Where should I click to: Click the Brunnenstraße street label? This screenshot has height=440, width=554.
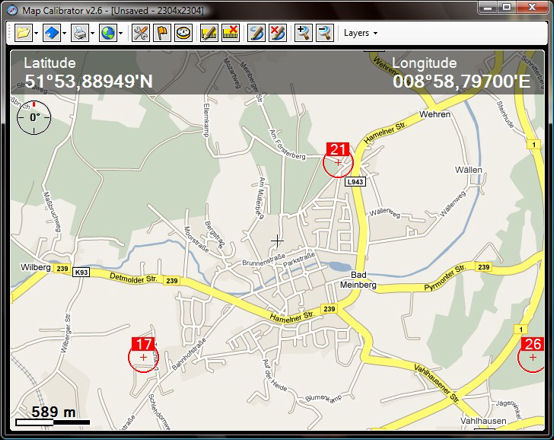[x=264, y=260]
